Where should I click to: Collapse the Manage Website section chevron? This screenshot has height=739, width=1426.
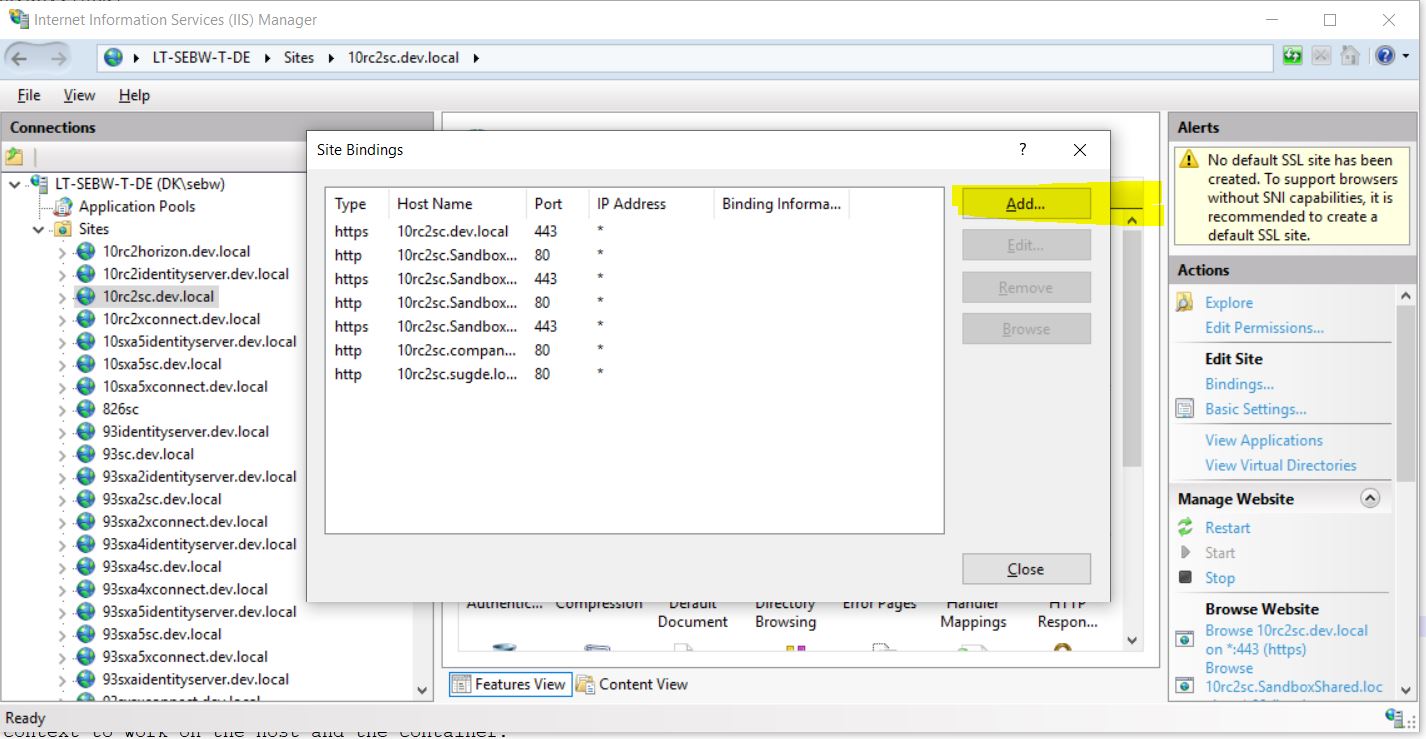point(1370,498)
